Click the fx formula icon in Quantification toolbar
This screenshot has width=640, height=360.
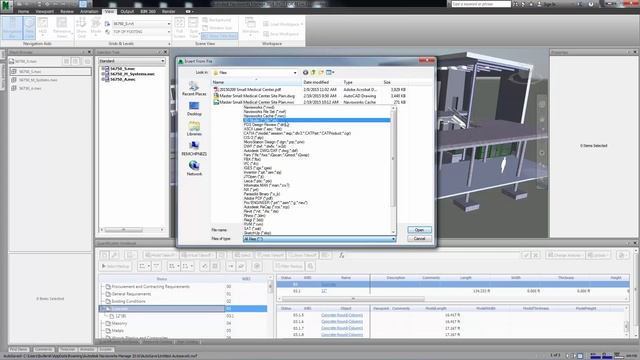tap(341, 255)
